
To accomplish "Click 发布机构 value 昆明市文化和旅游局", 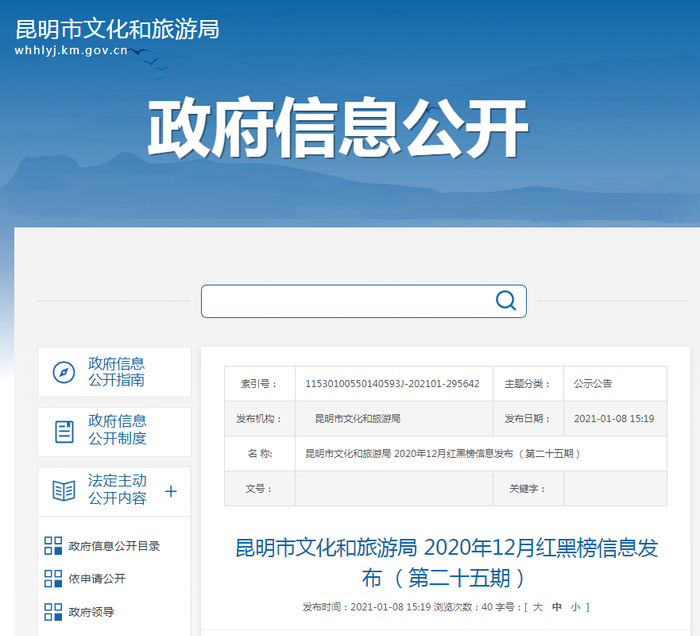I will pyautogui.click(x=358, y=419).
